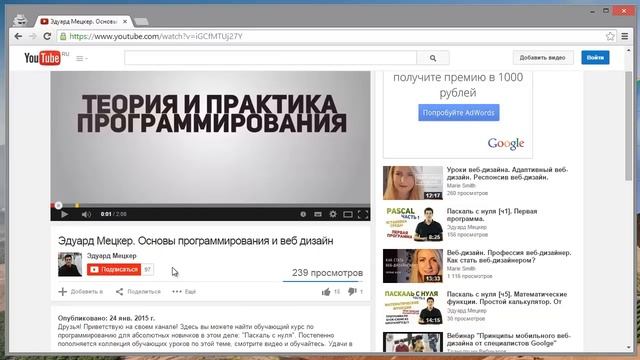
Task: Dislike the video with thumbs down
Action: (352, 291)
